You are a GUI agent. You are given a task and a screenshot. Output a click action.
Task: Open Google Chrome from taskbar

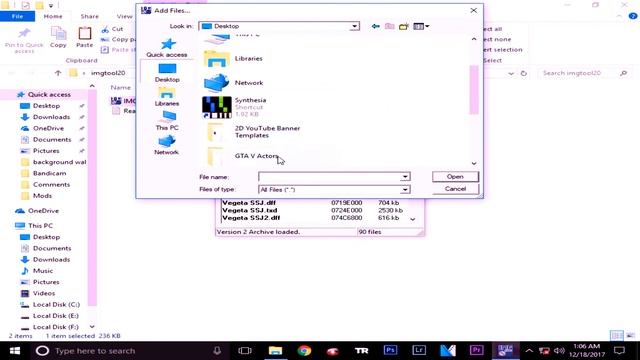click(x=304, y=351)
